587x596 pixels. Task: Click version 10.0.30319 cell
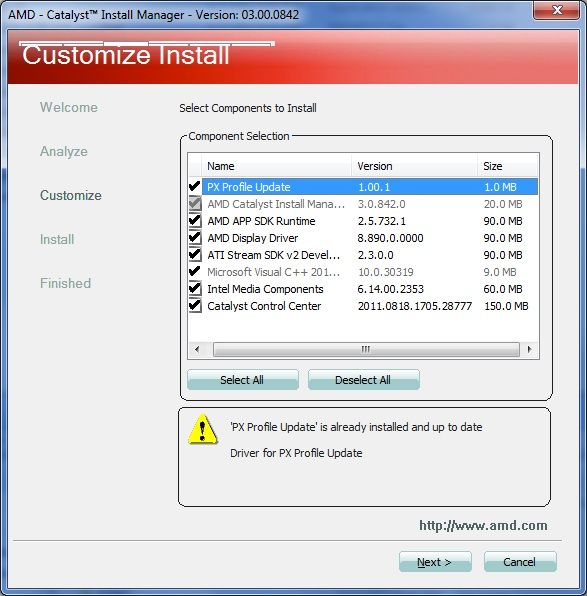[386, 272]
